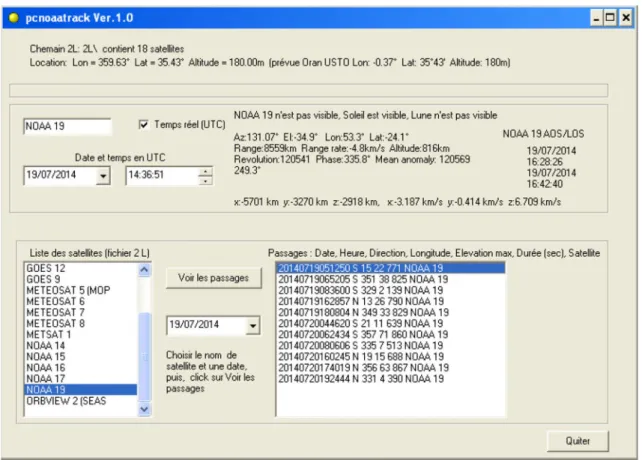Select METEOSAT 8 in satellite list
This screenshot has height=460, width=642.
tap(81, 324)
